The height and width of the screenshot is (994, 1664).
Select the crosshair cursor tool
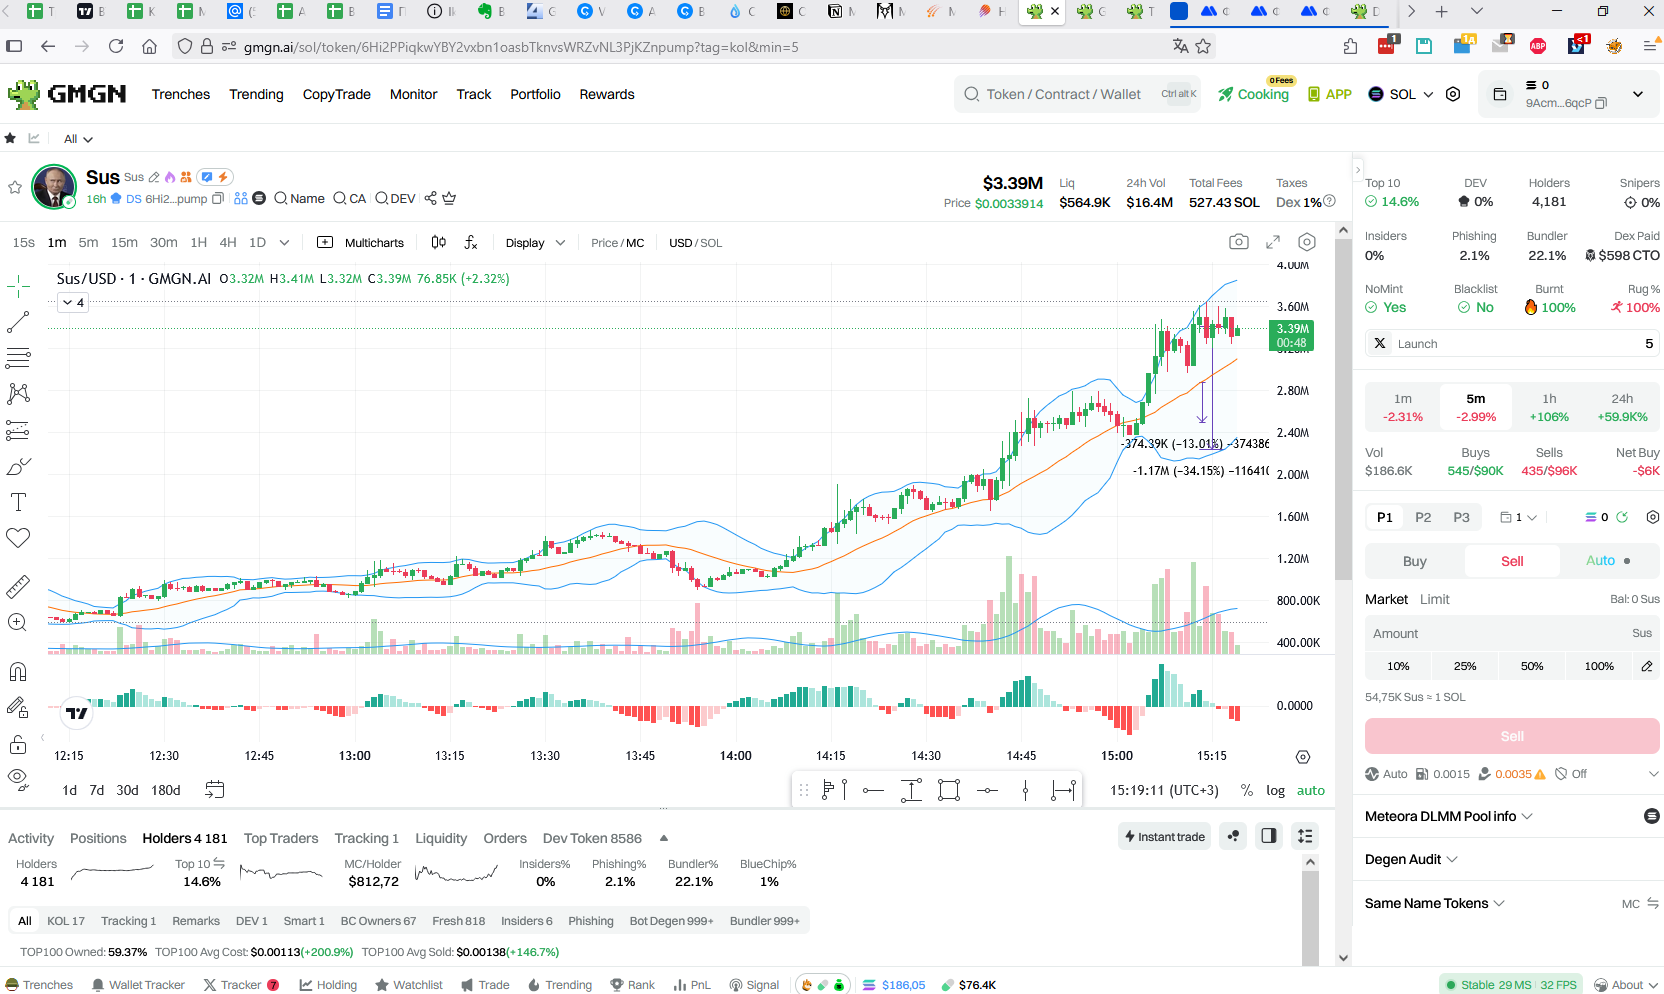coord(18,287)
